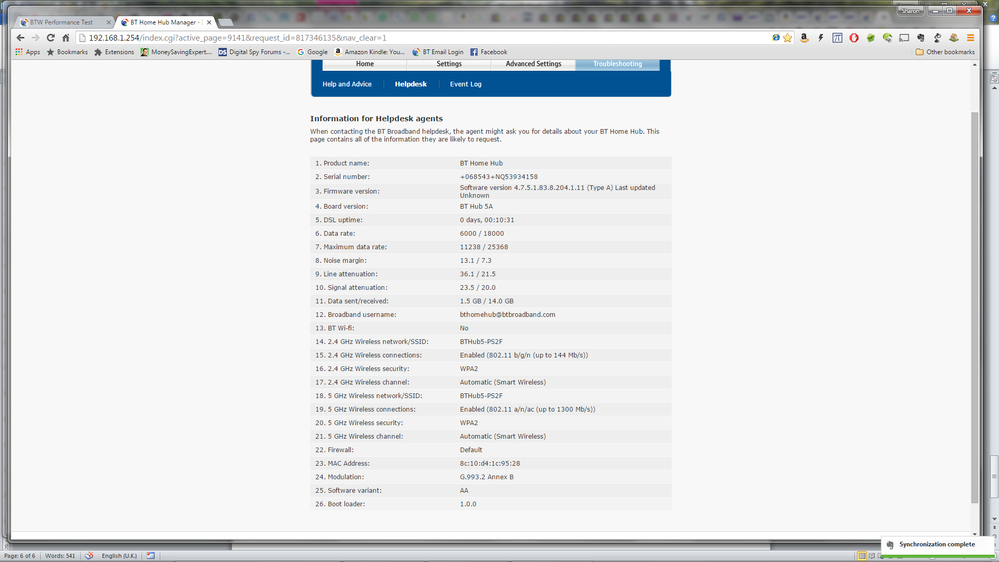Click line attenuation '36.1 / 21.5'
This screenshot has height=562, width=999.
coord(477,274)
